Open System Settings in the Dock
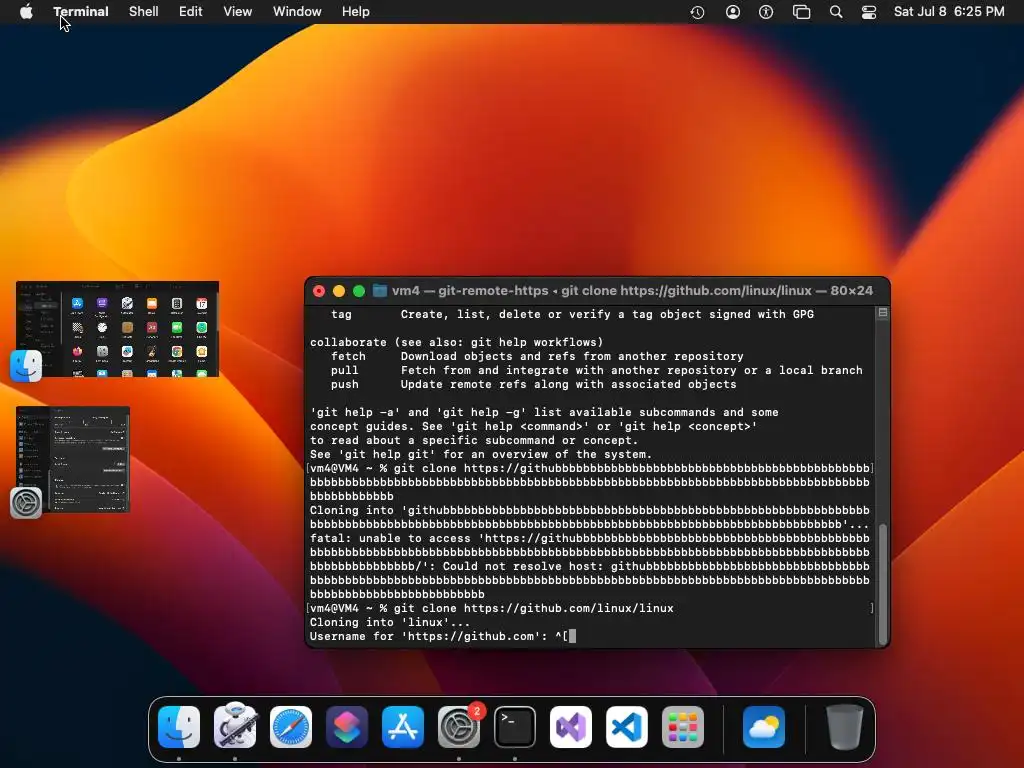 click(459, 727)
